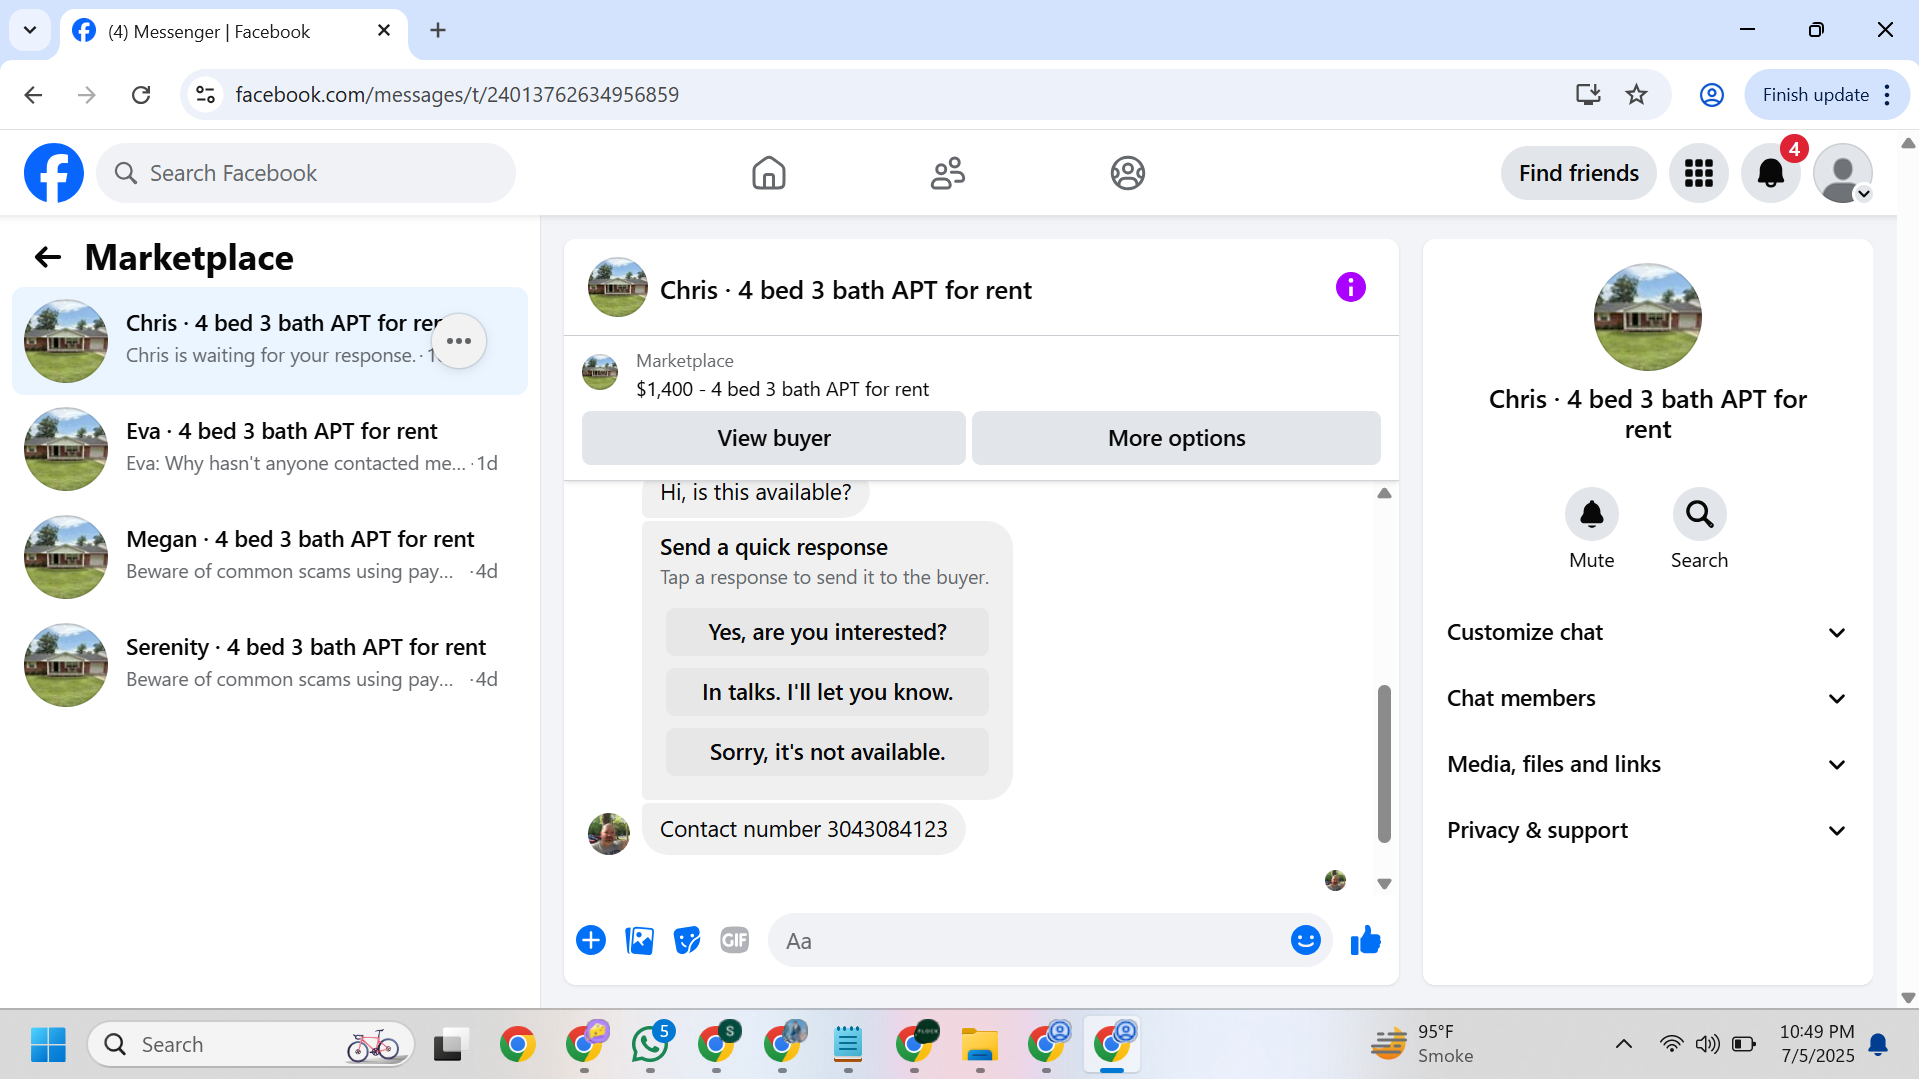1919x1079 pixels.
Task: Send a thumbs-up like
Action: click(1365, 940)
